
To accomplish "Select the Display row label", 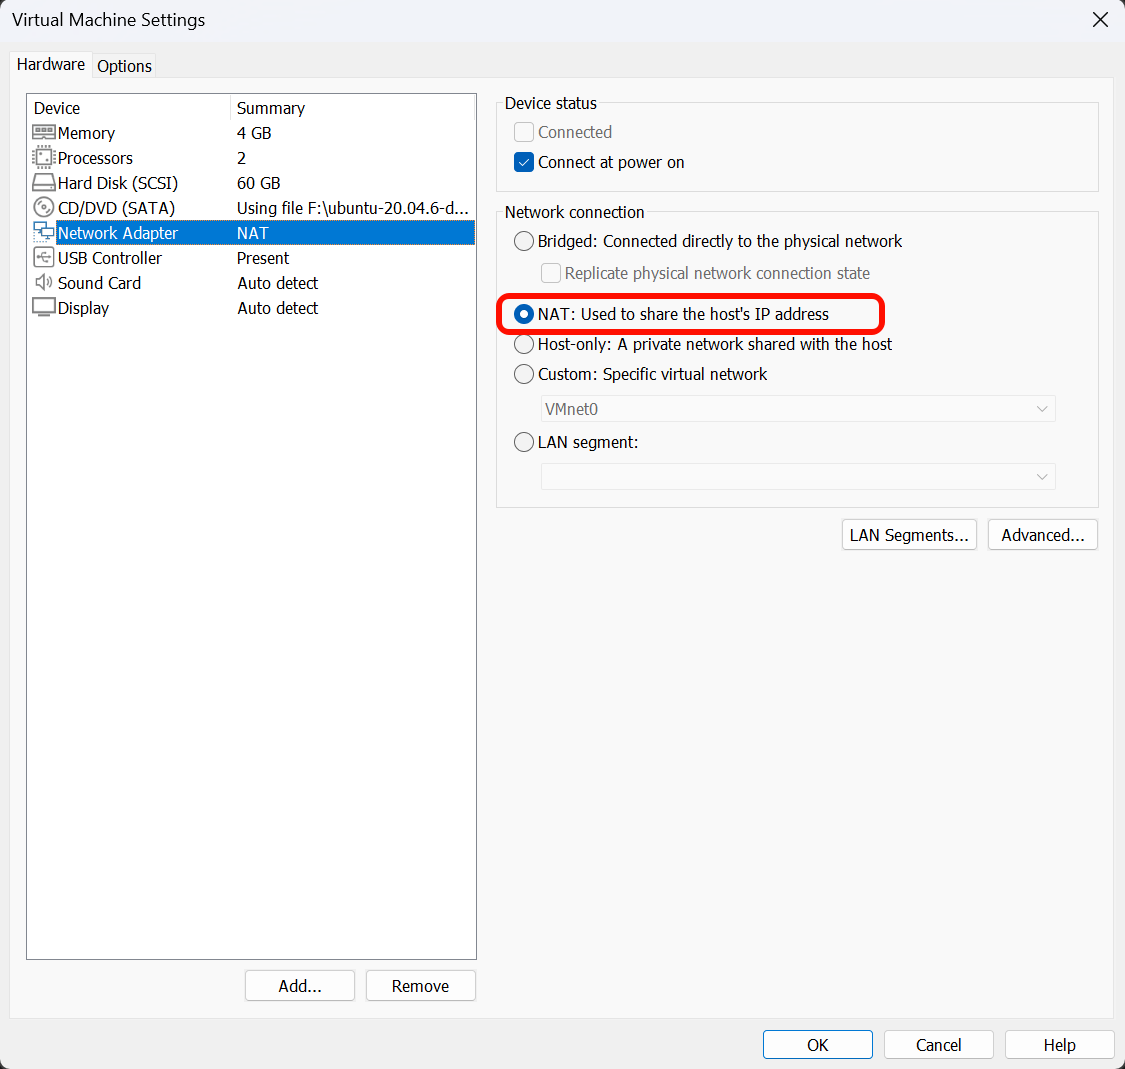I will [x=83, y=309].
